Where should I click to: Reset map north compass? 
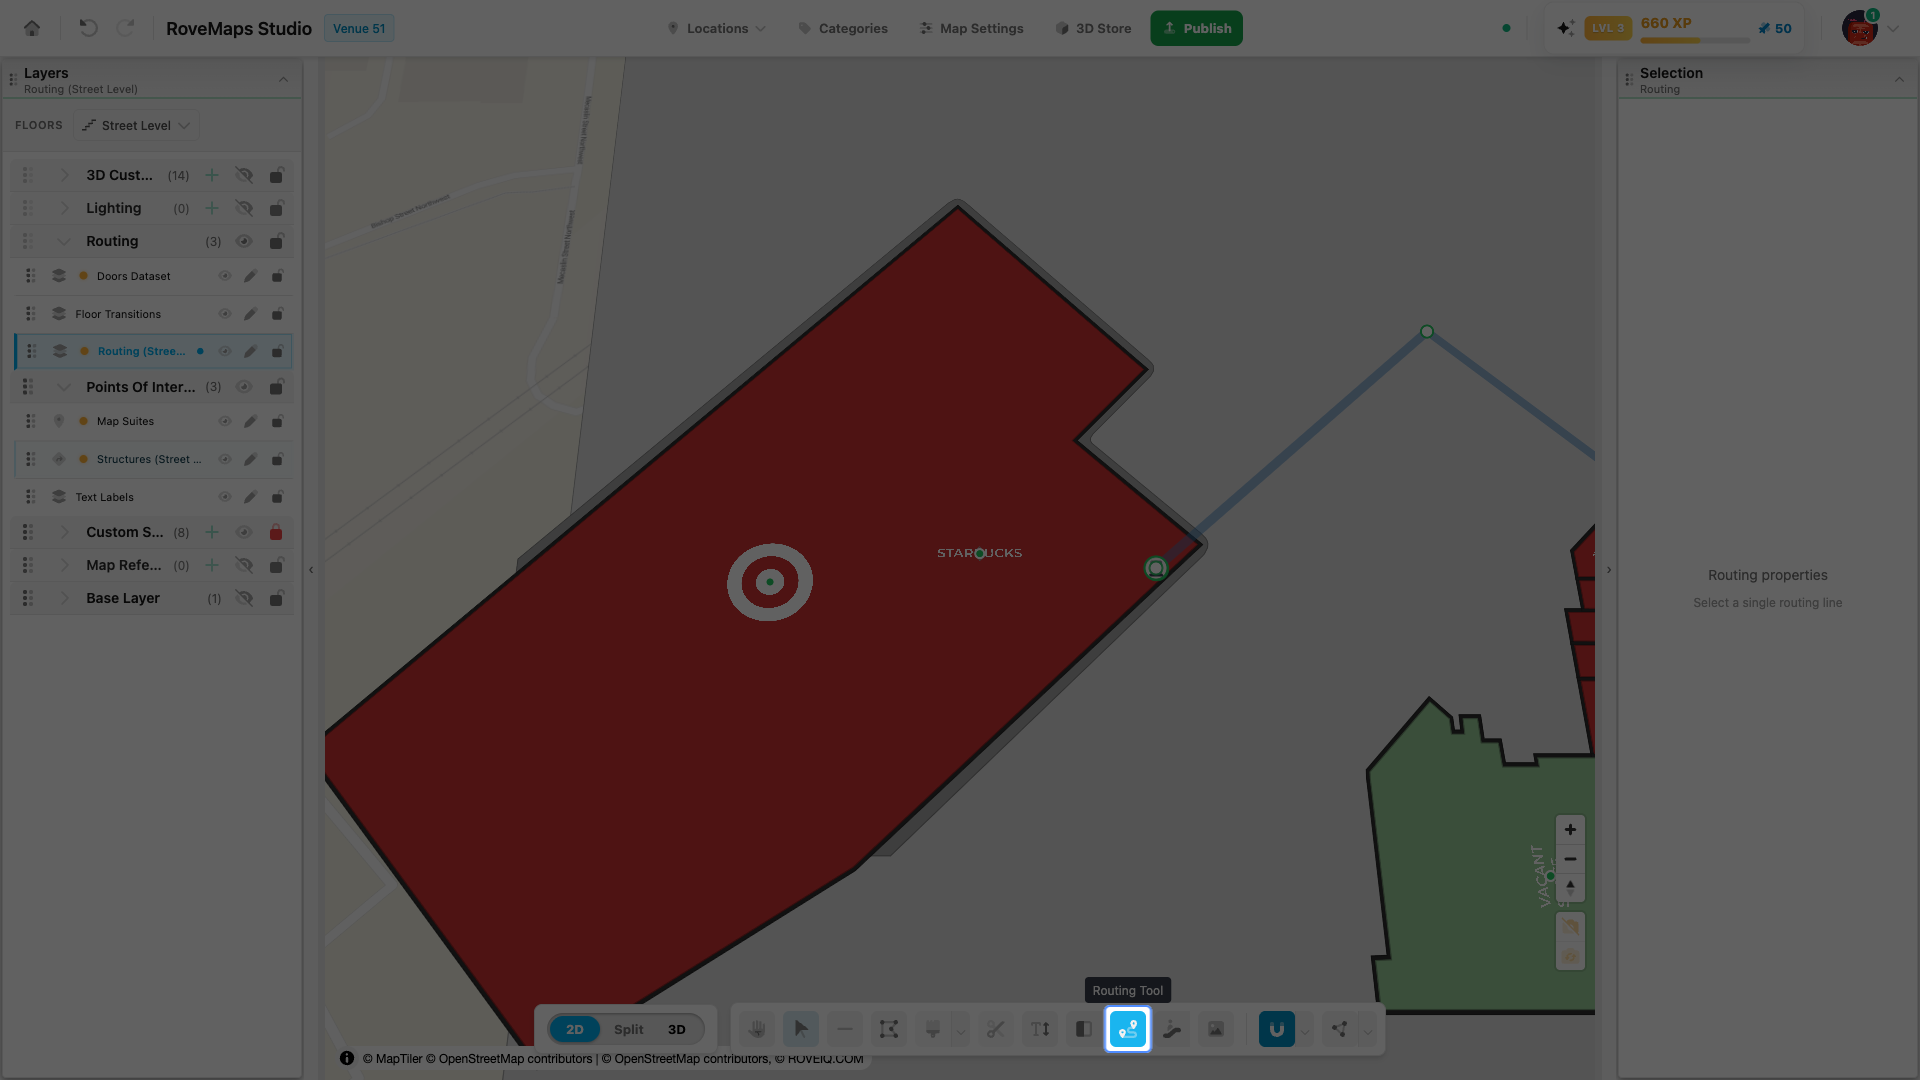(x=1570, y=888)
